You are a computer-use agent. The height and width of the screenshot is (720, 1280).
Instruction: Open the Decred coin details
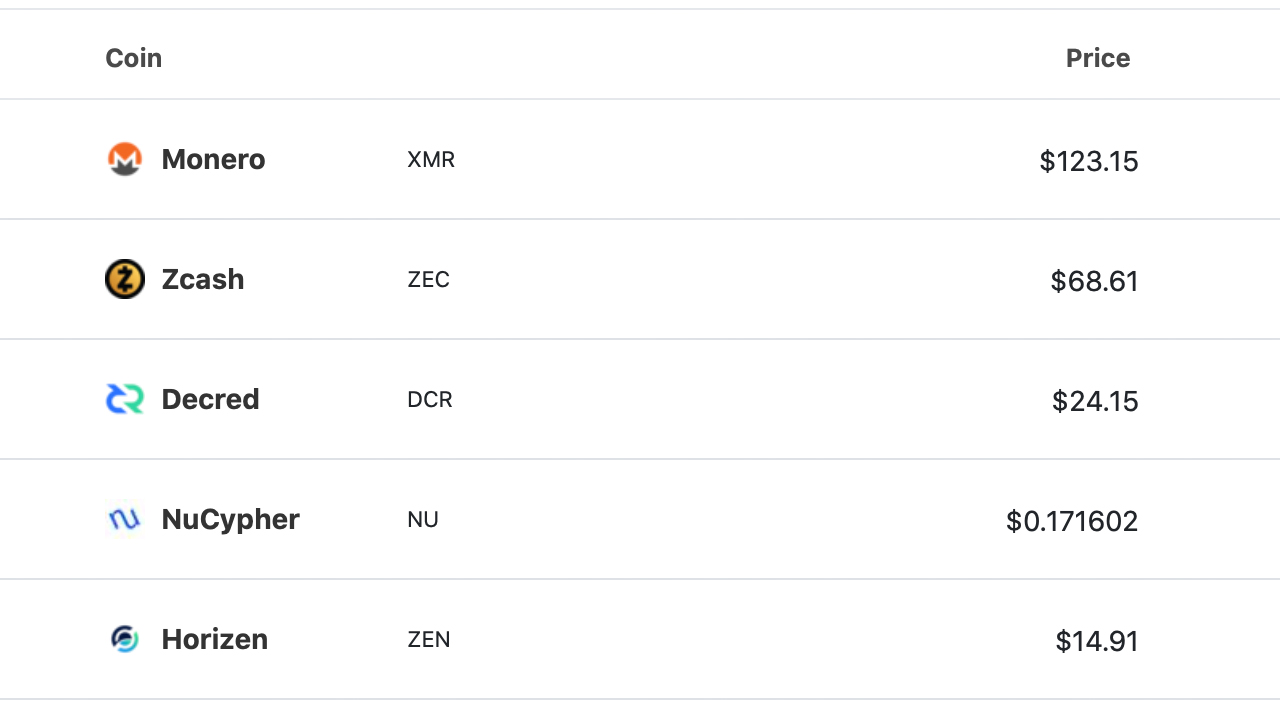pyautogui.click(x=210, y=399)
